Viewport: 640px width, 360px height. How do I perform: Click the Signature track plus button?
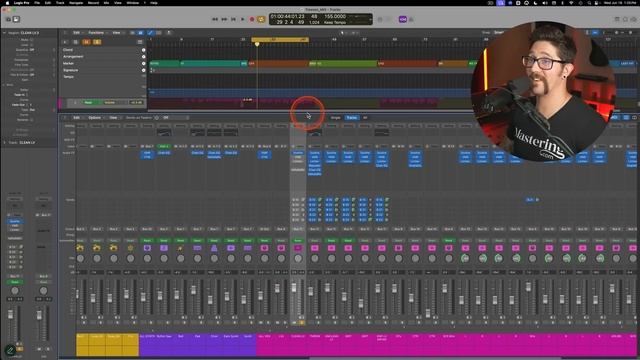pyautogui.click(x=144, y=70)
